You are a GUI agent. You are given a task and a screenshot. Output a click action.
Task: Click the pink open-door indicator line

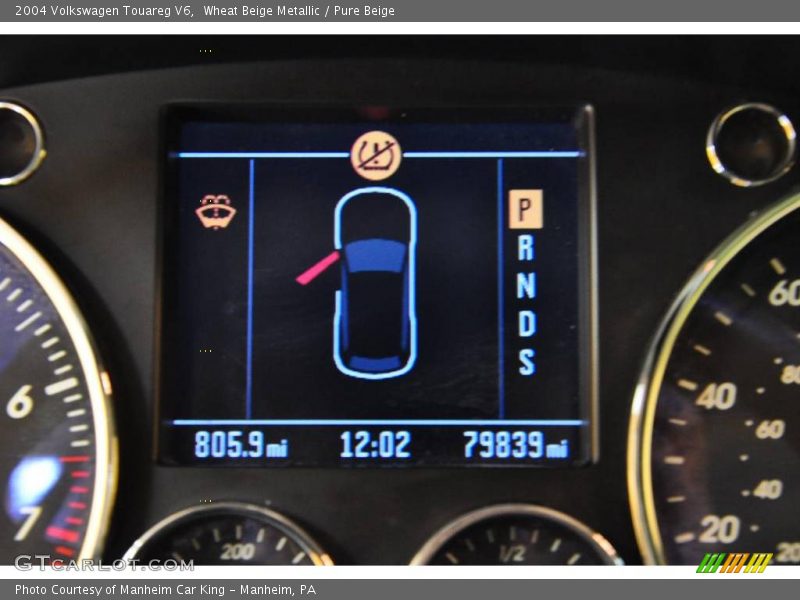317,267
